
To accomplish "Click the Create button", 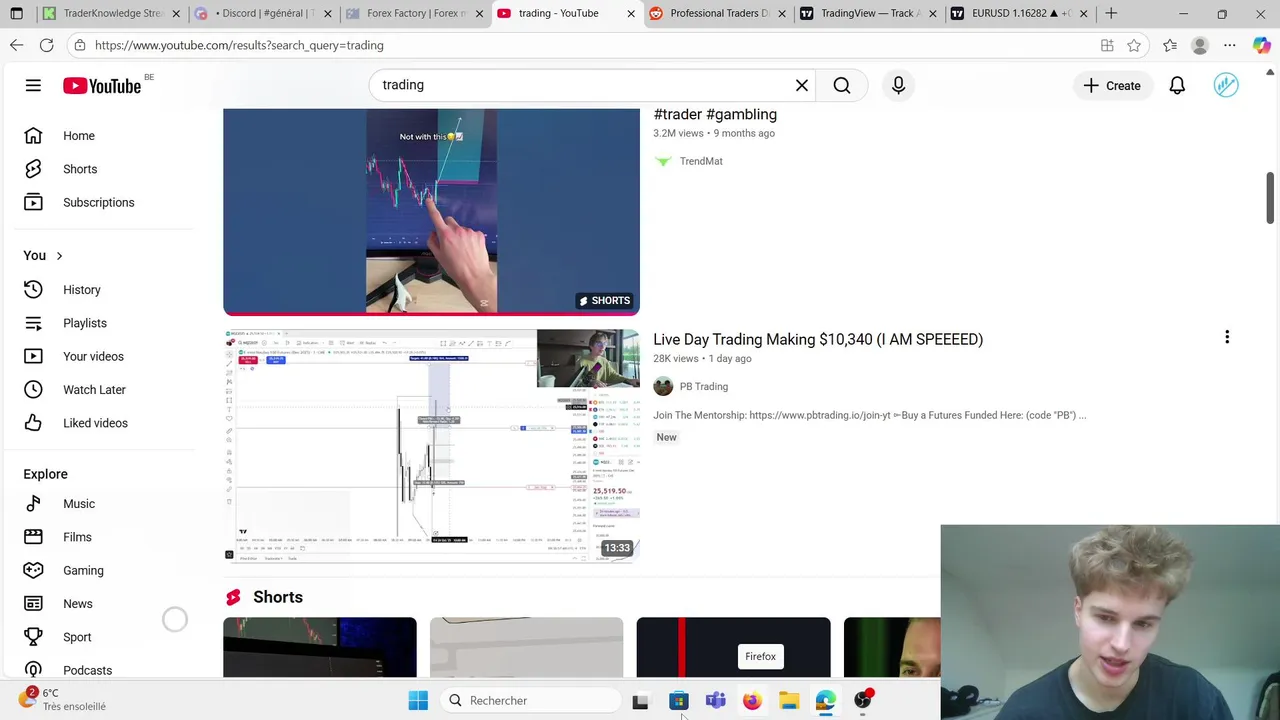I will point(1112,85).
